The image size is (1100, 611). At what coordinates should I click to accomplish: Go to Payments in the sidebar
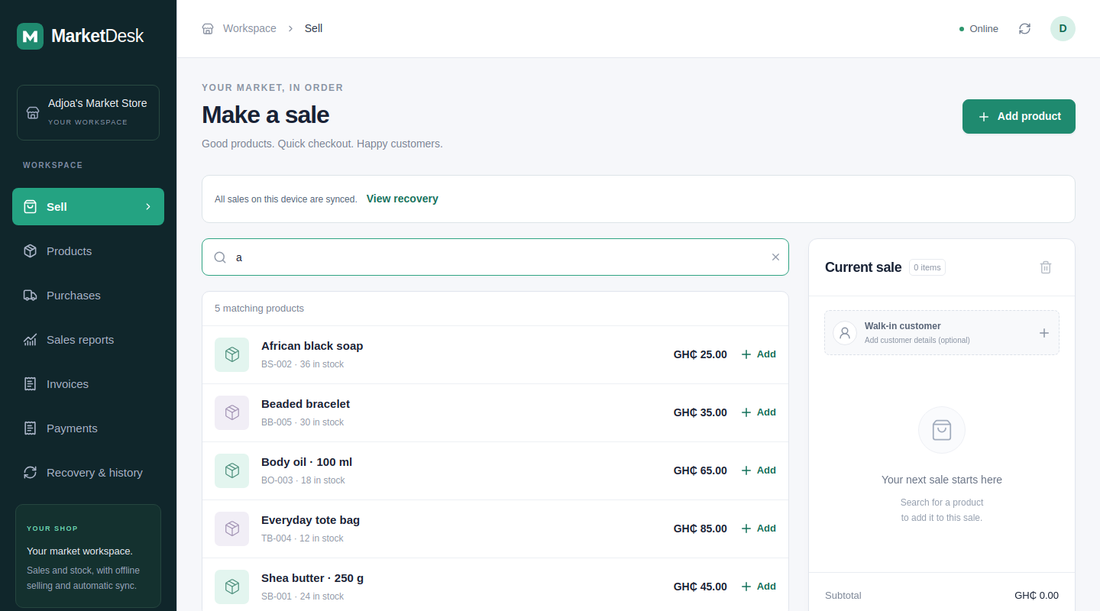pyautogui.click(x=88, y=428)
